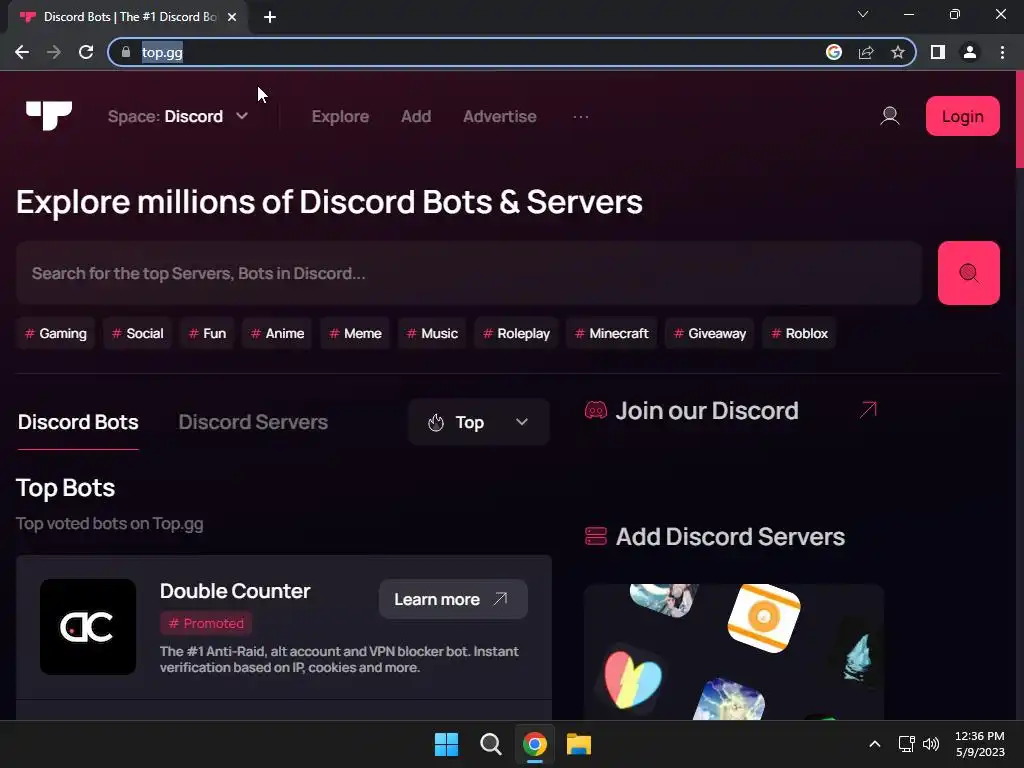The width and height of the screenshot is (1024, 768).
Task: Open the Add menu
Action: pyautogui.click(x=416, y=116)
